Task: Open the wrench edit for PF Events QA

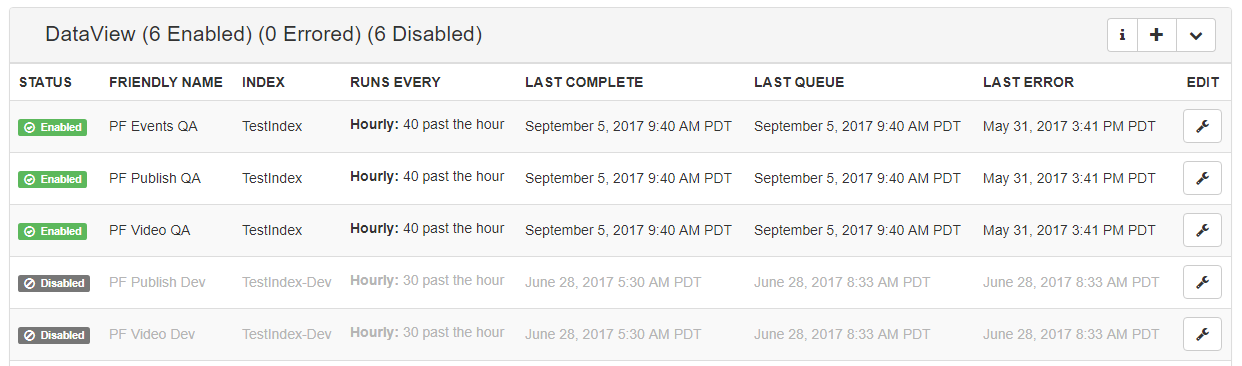Action: pyautogui.click(x=1202, y=126)
